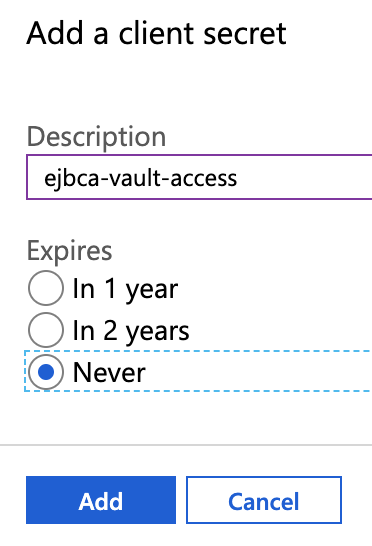Click the blue dot inside Never radio

click(46, 372)
